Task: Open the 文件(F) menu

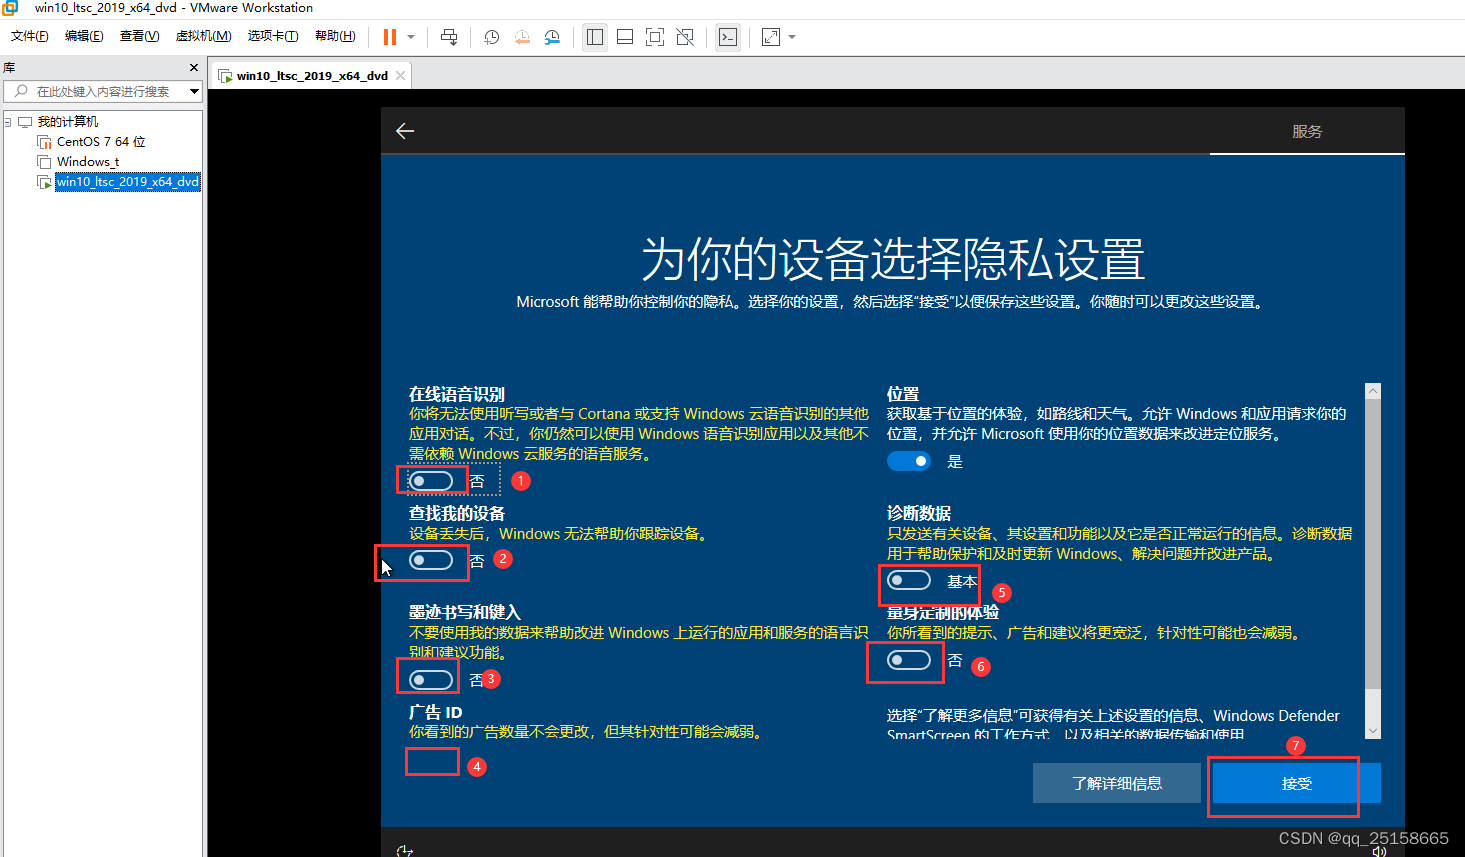Action: (x=30, y=36)
